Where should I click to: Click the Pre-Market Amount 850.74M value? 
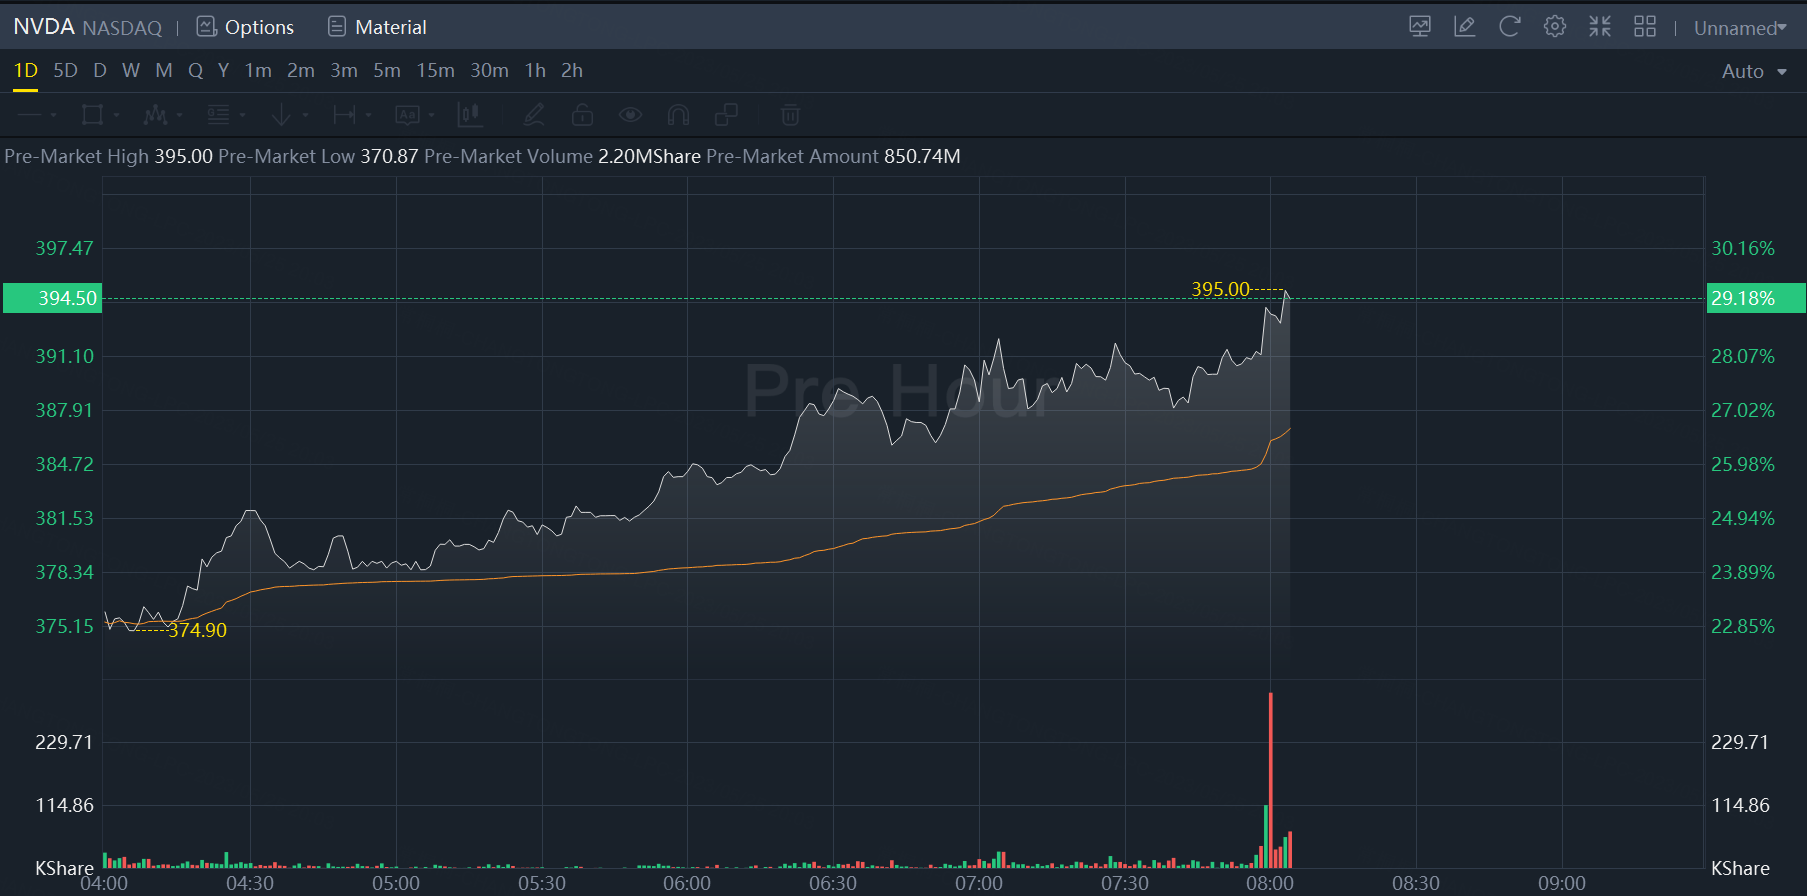922,156
